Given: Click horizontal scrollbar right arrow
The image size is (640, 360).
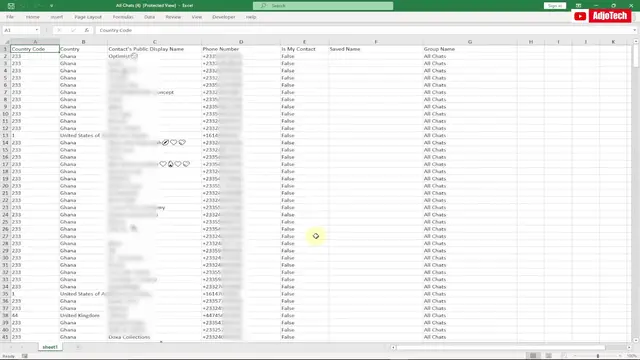Looking at the screenshot, I should coord(629,347).
